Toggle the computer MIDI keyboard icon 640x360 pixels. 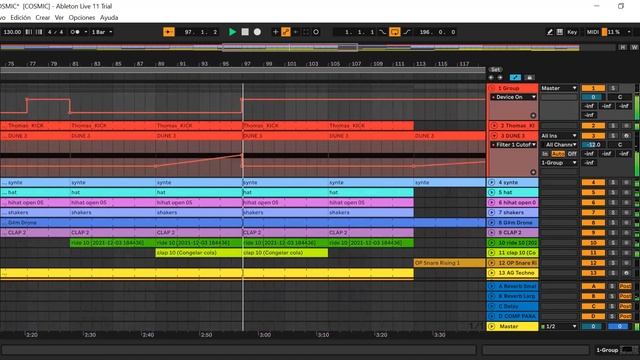[560, 32]
